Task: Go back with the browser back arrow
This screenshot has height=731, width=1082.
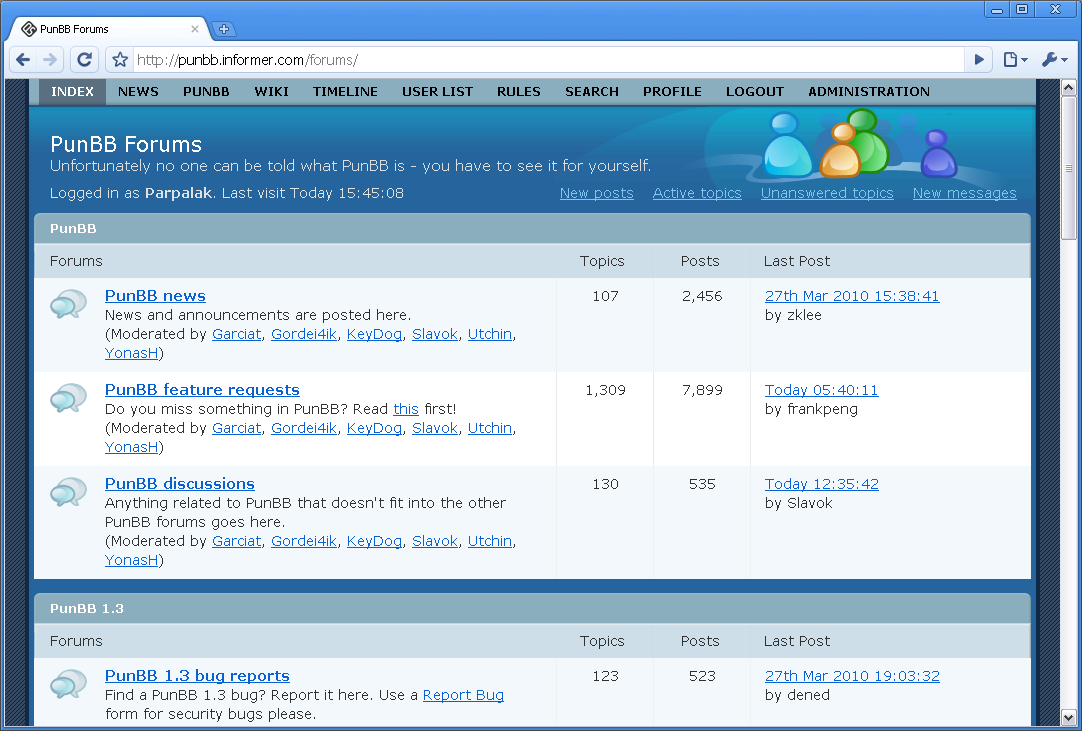Action: tap(23, 60)
